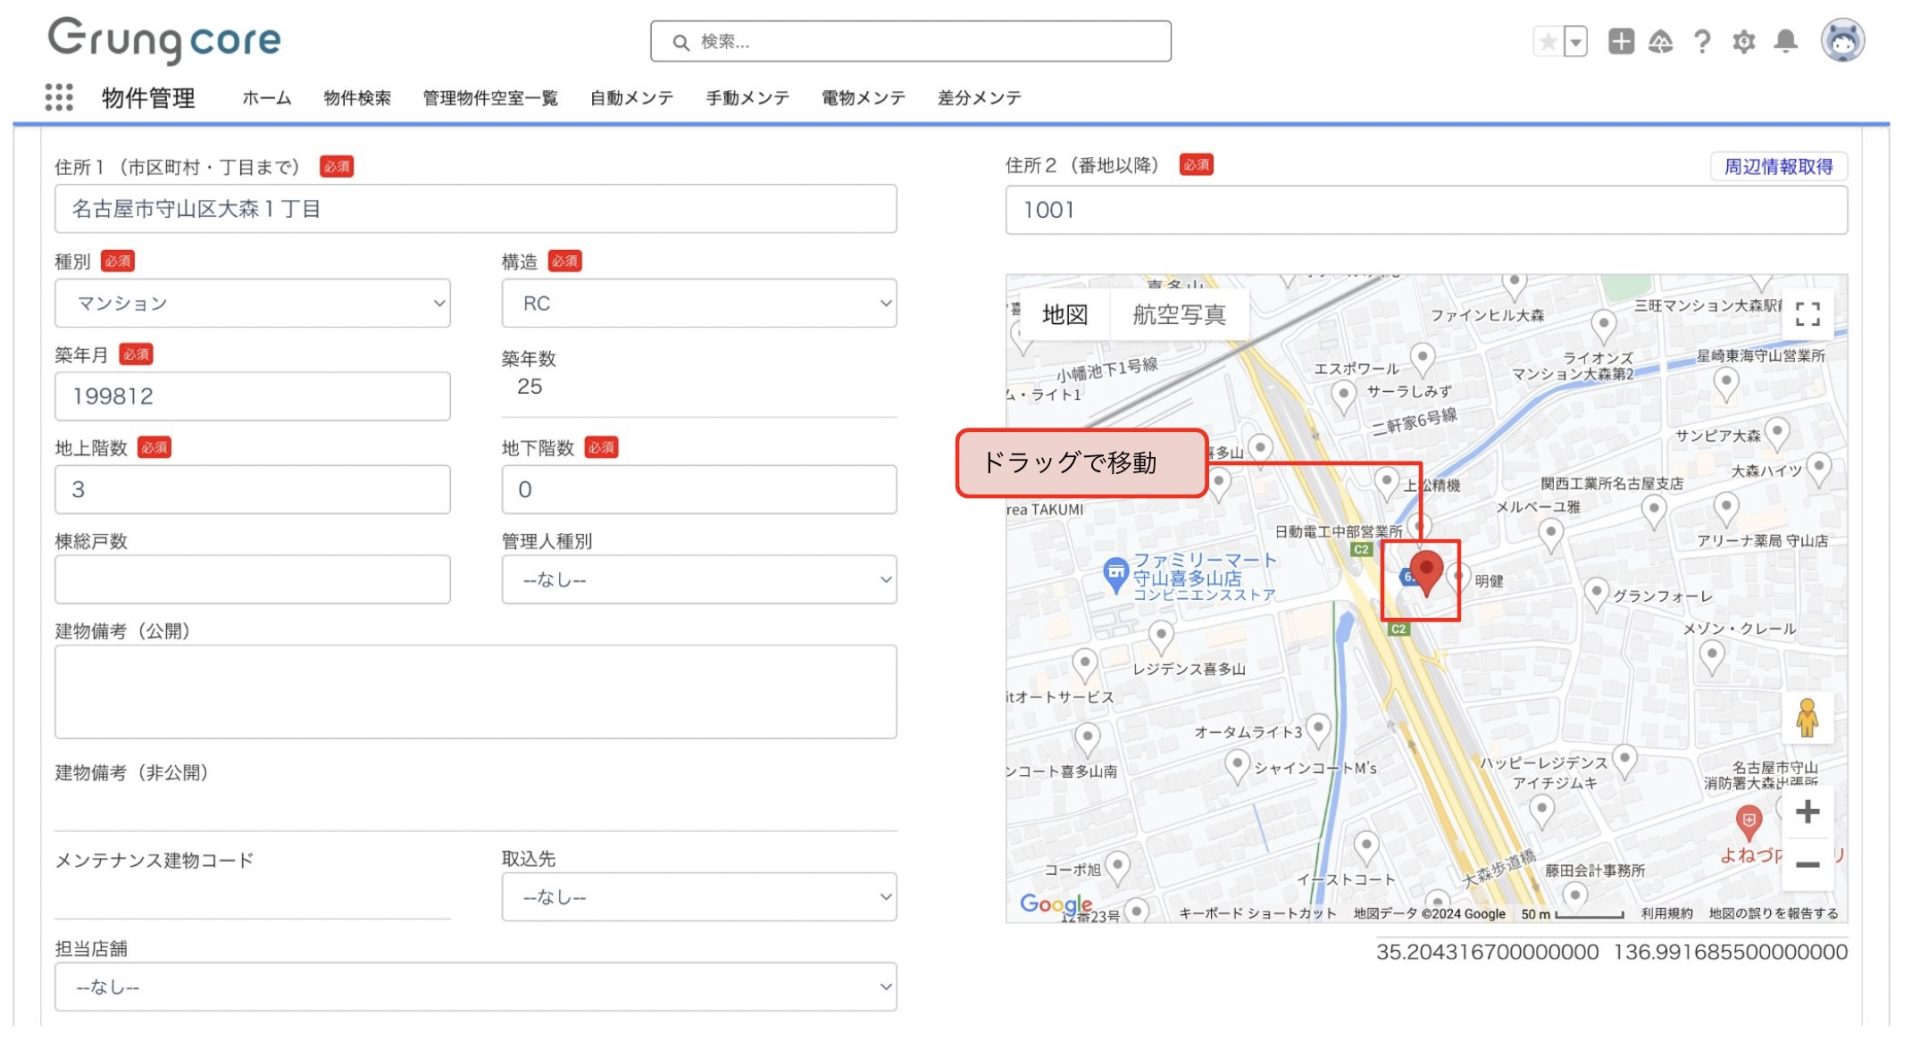Open the notifications bell

[x=1785, y=41]
